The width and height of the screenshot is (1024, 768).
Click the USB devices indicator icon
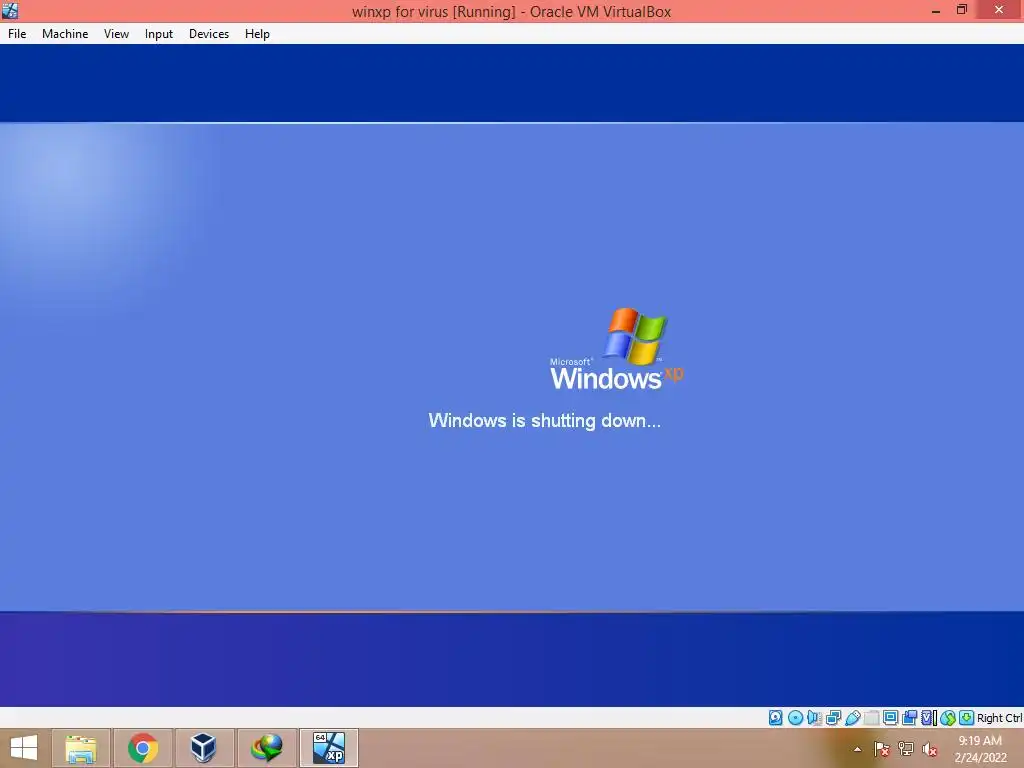(x=853, y=718)
